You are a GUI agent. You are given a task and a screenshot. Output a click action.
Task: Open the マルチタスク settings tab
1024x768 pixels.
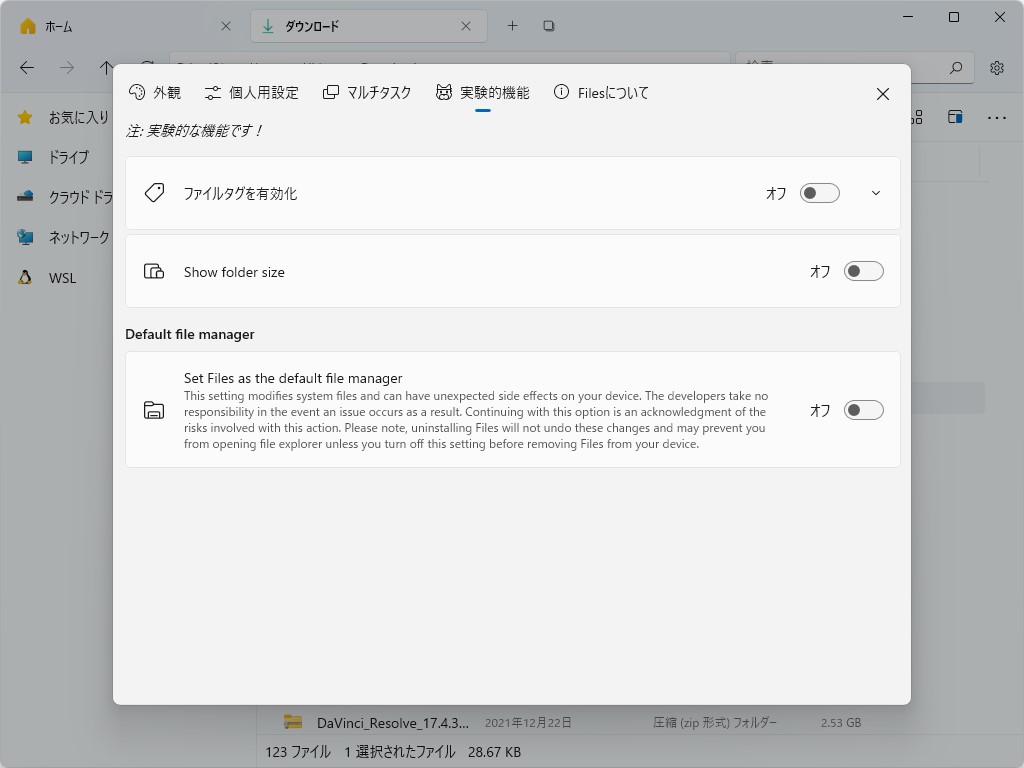tap(369, 92)
